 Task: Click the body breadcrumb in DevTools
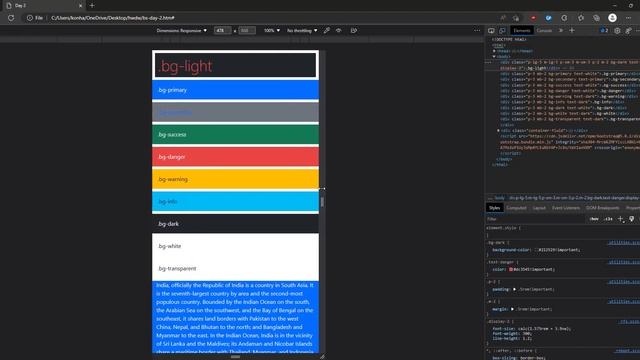click(500, 198)
